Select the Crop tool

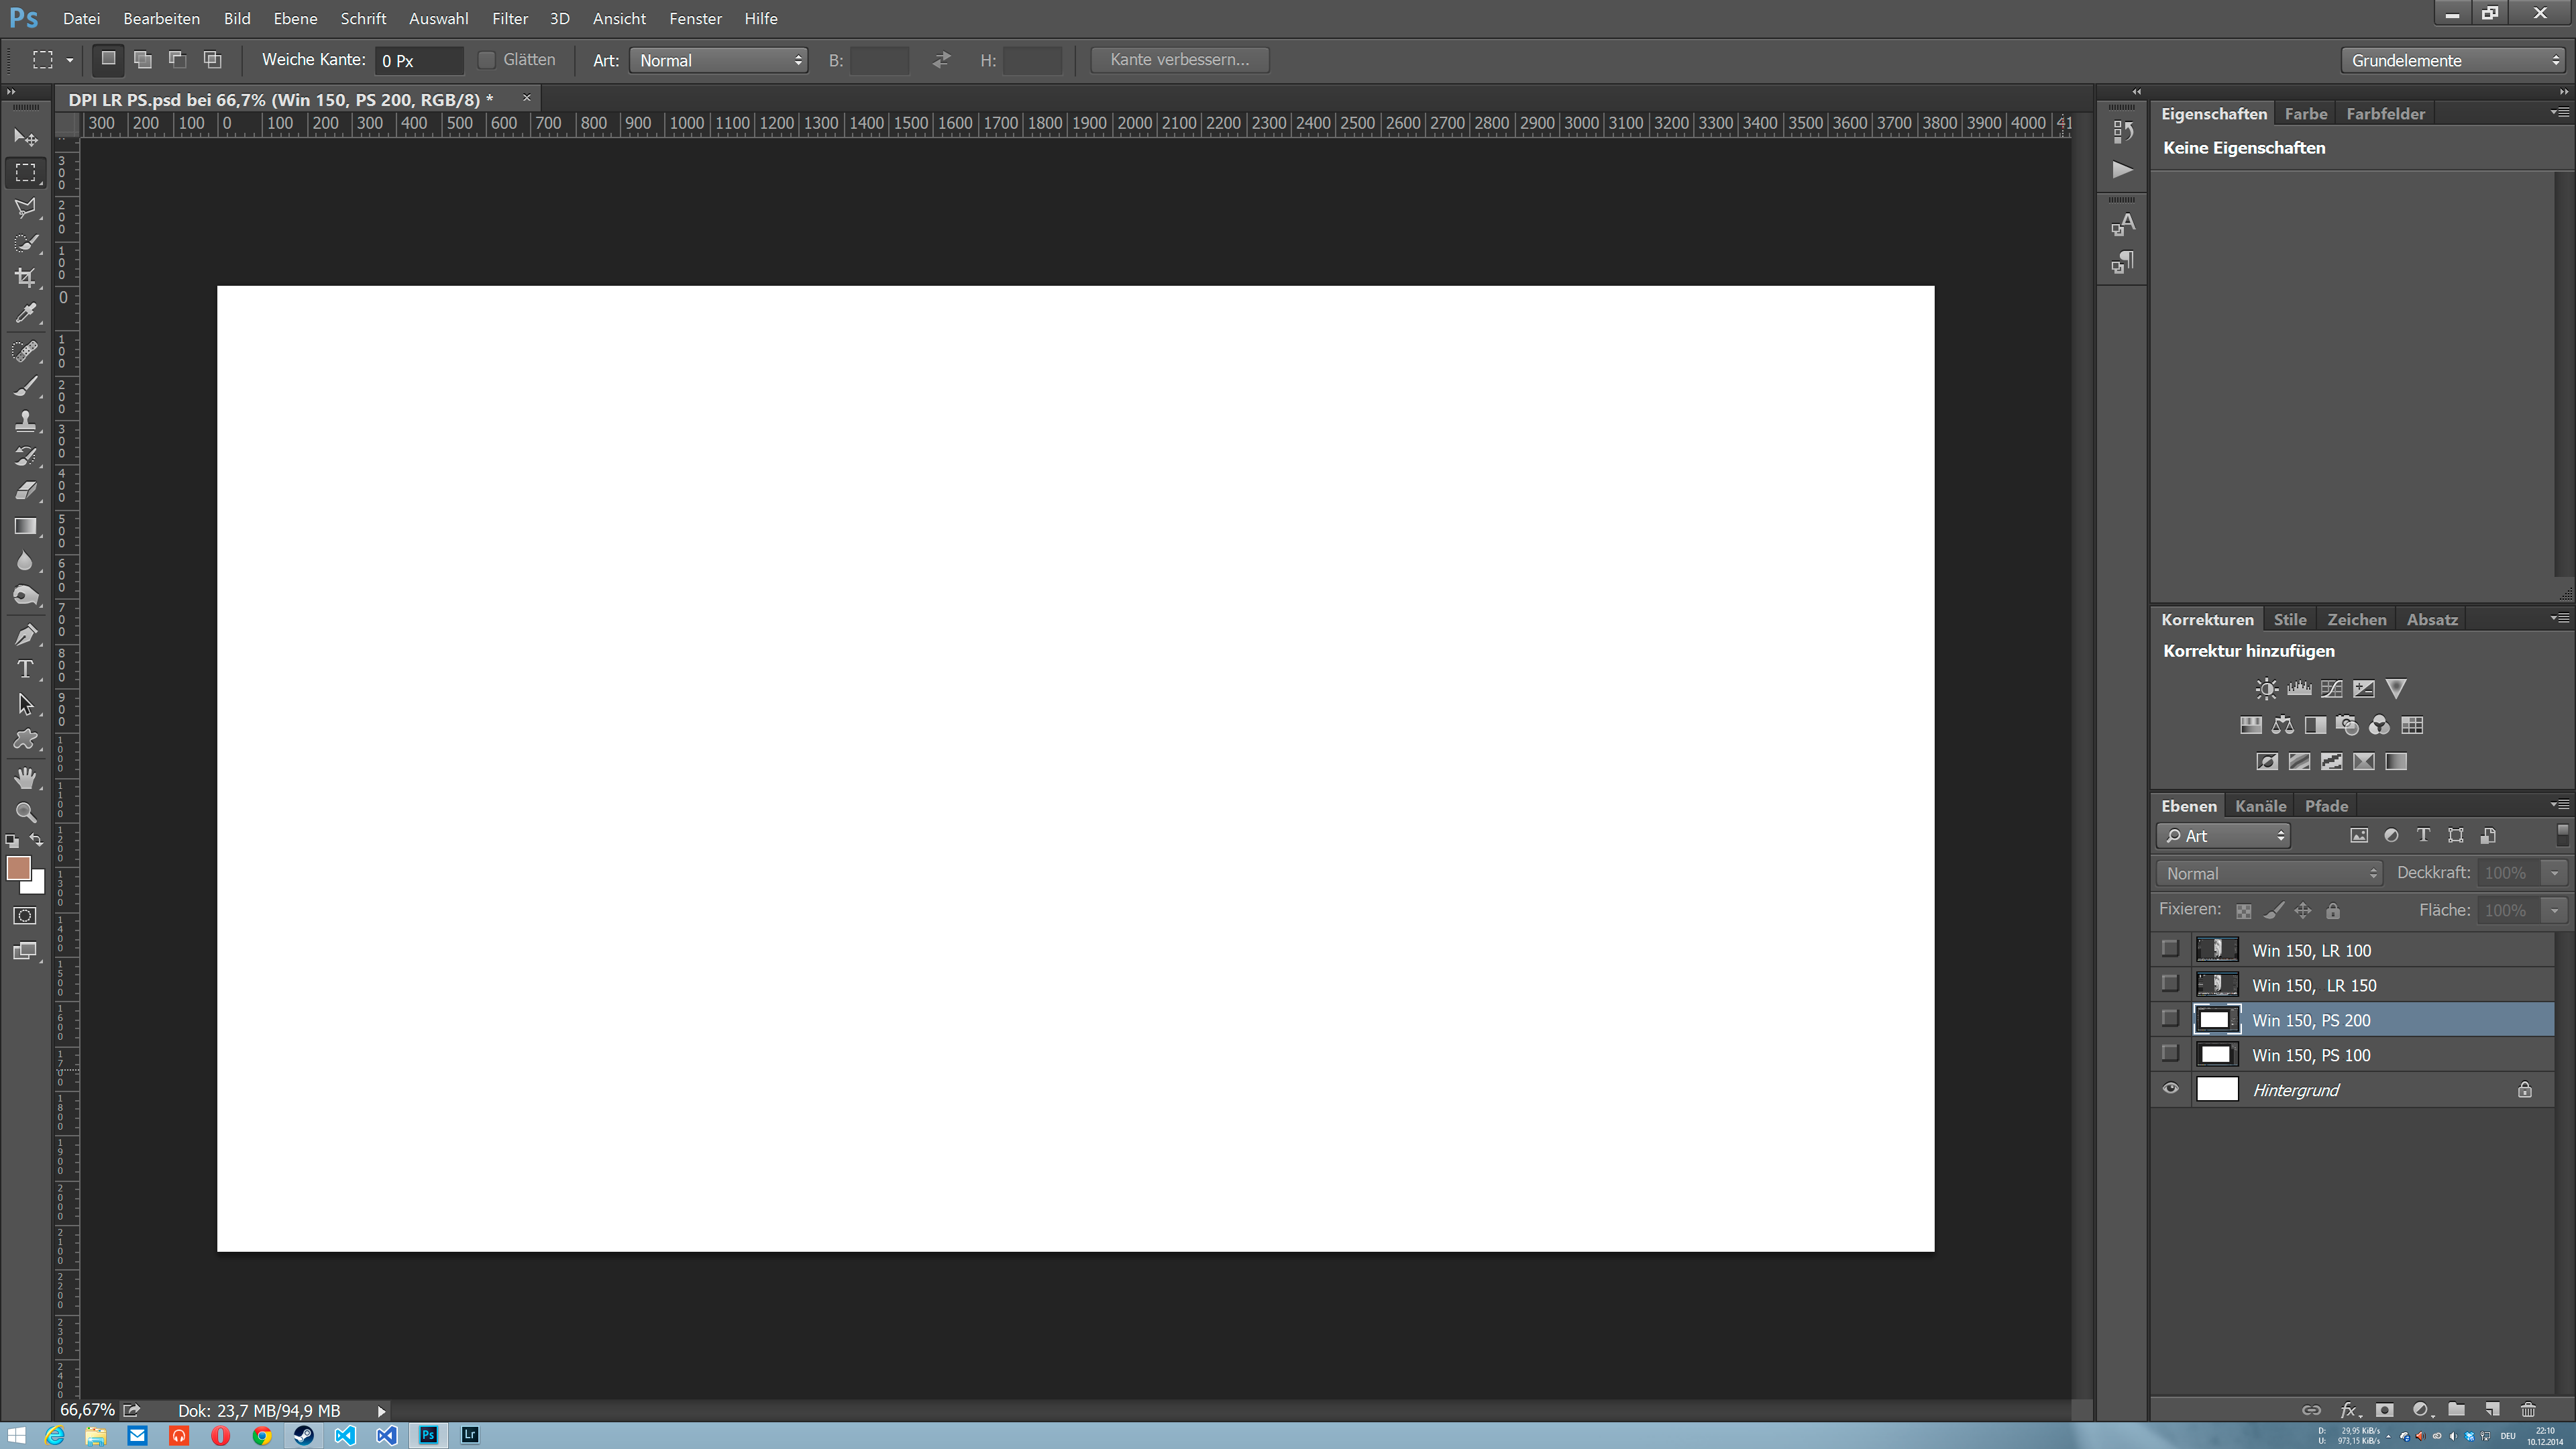25,278
